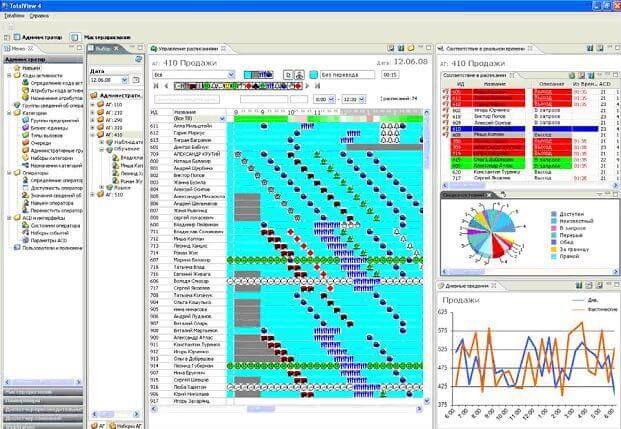Go to previous using the left arrow by activity strip

[167, 86]
